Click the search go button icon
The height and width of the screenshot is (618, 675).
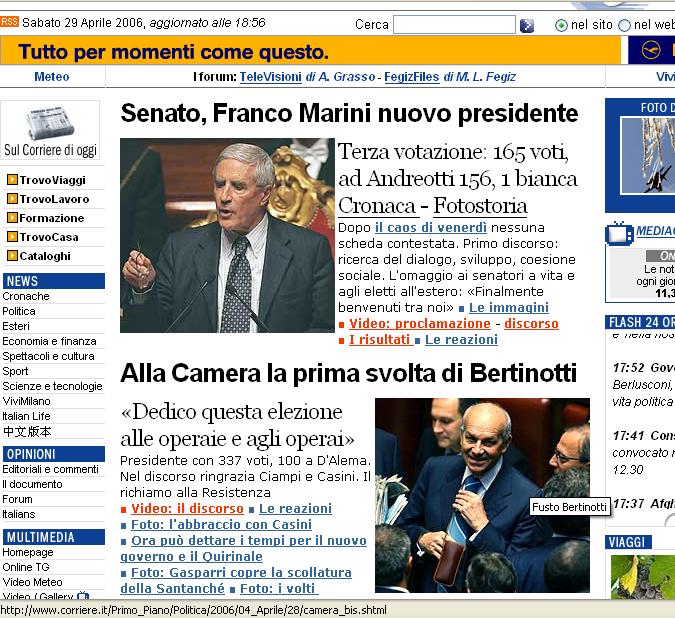527,26
